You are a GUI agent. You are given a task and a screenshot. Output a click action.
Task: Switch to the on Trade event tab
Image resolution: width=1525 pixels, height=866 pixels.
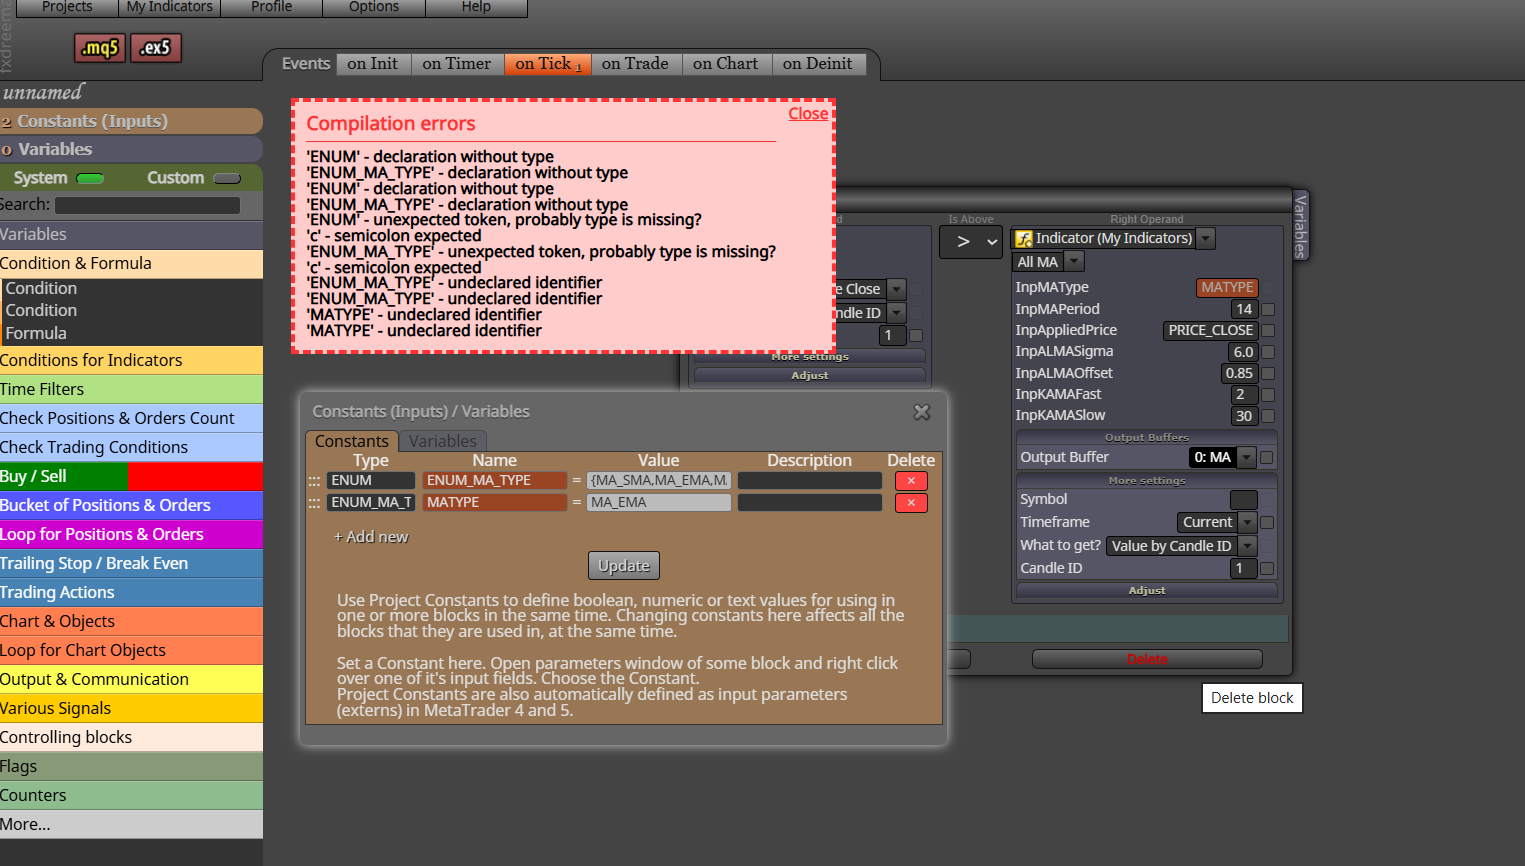pos(636,64)
